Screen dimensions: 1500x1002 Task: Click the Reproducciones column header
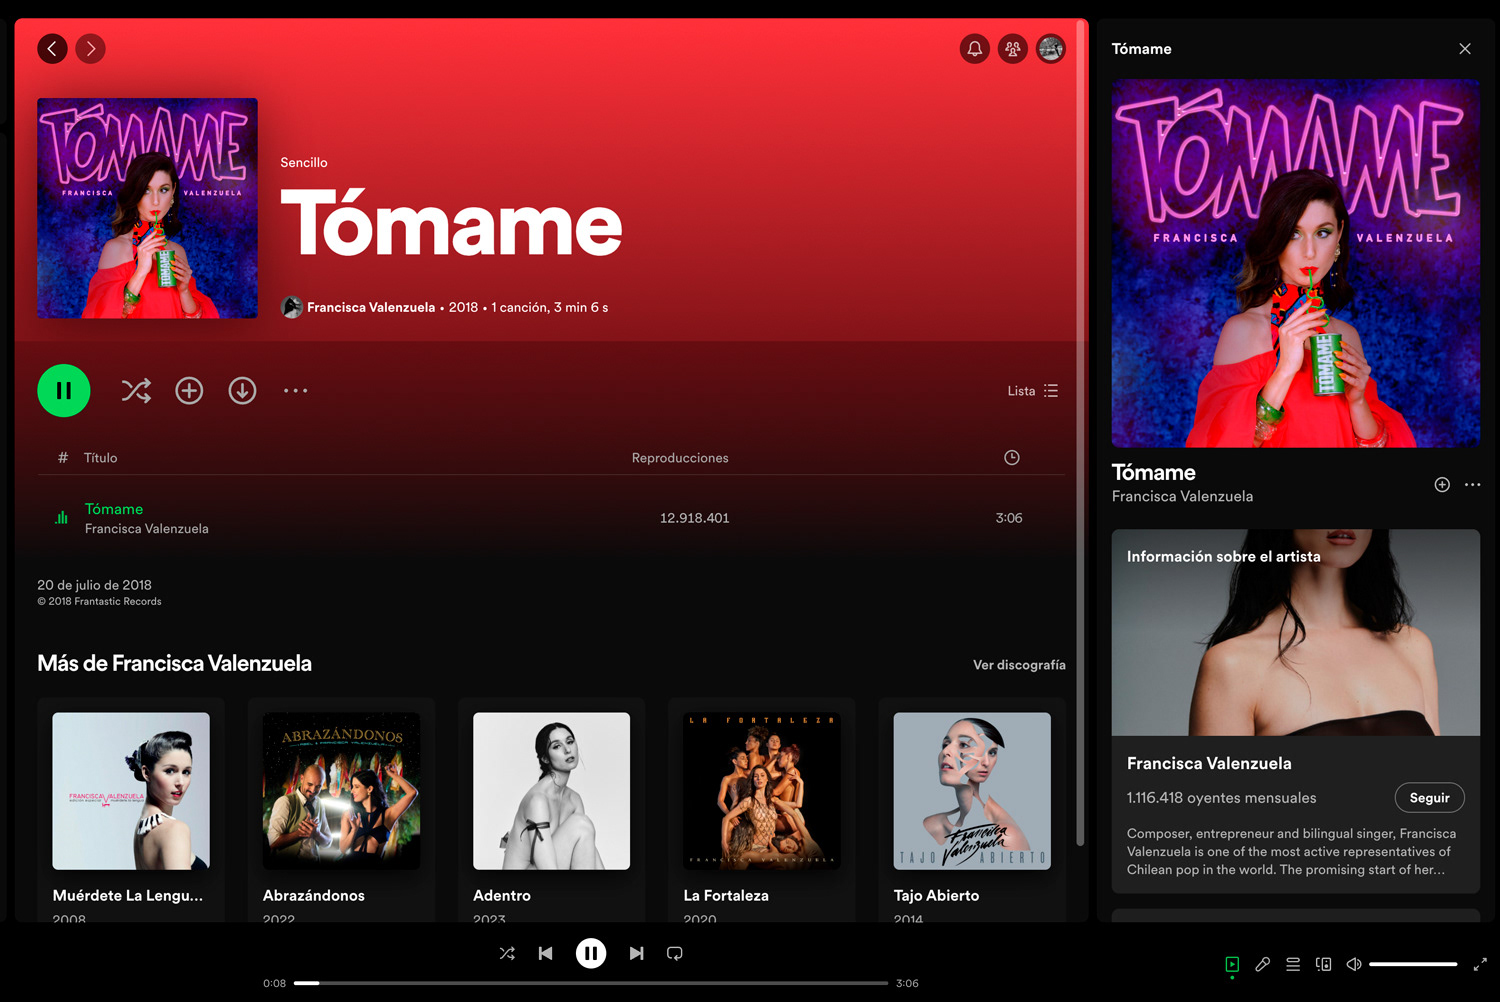click(680, 458)
